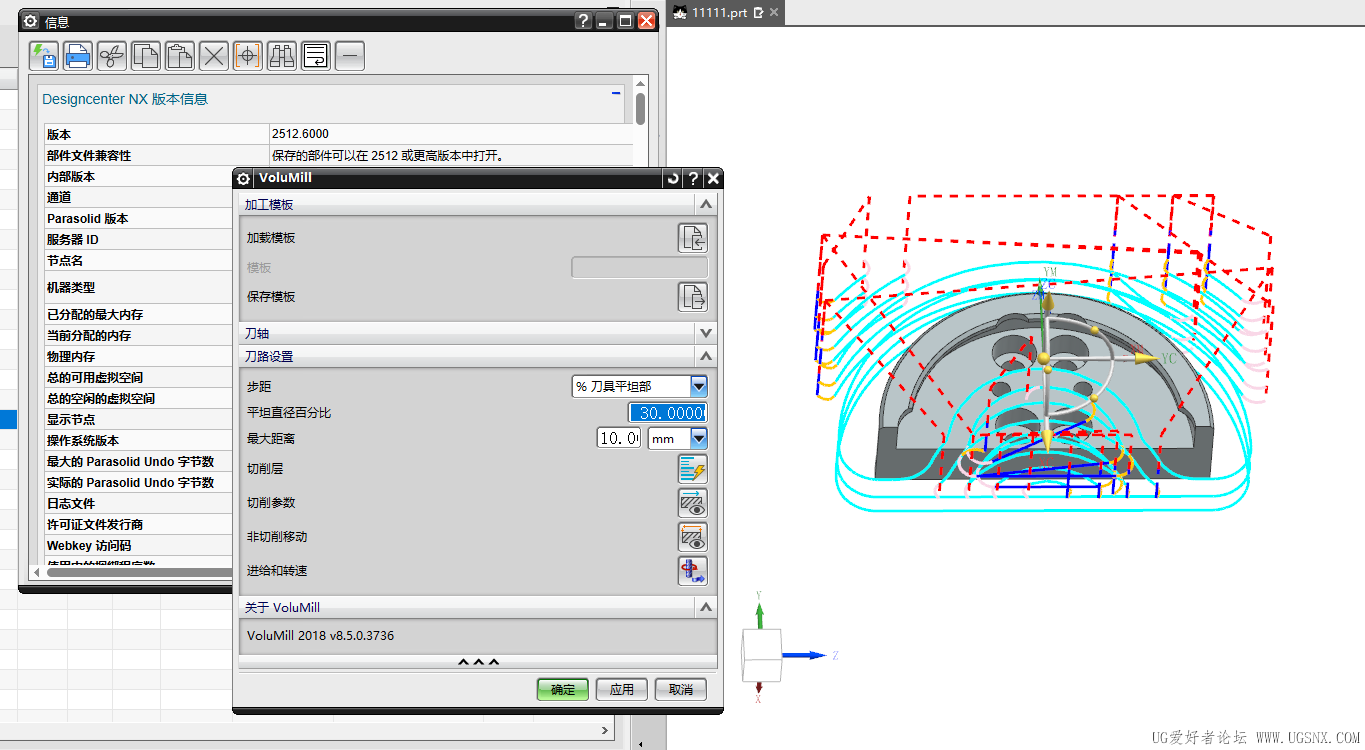
Task: Click the vertical scrollbar in 信息 window
Action: [640, 107]
